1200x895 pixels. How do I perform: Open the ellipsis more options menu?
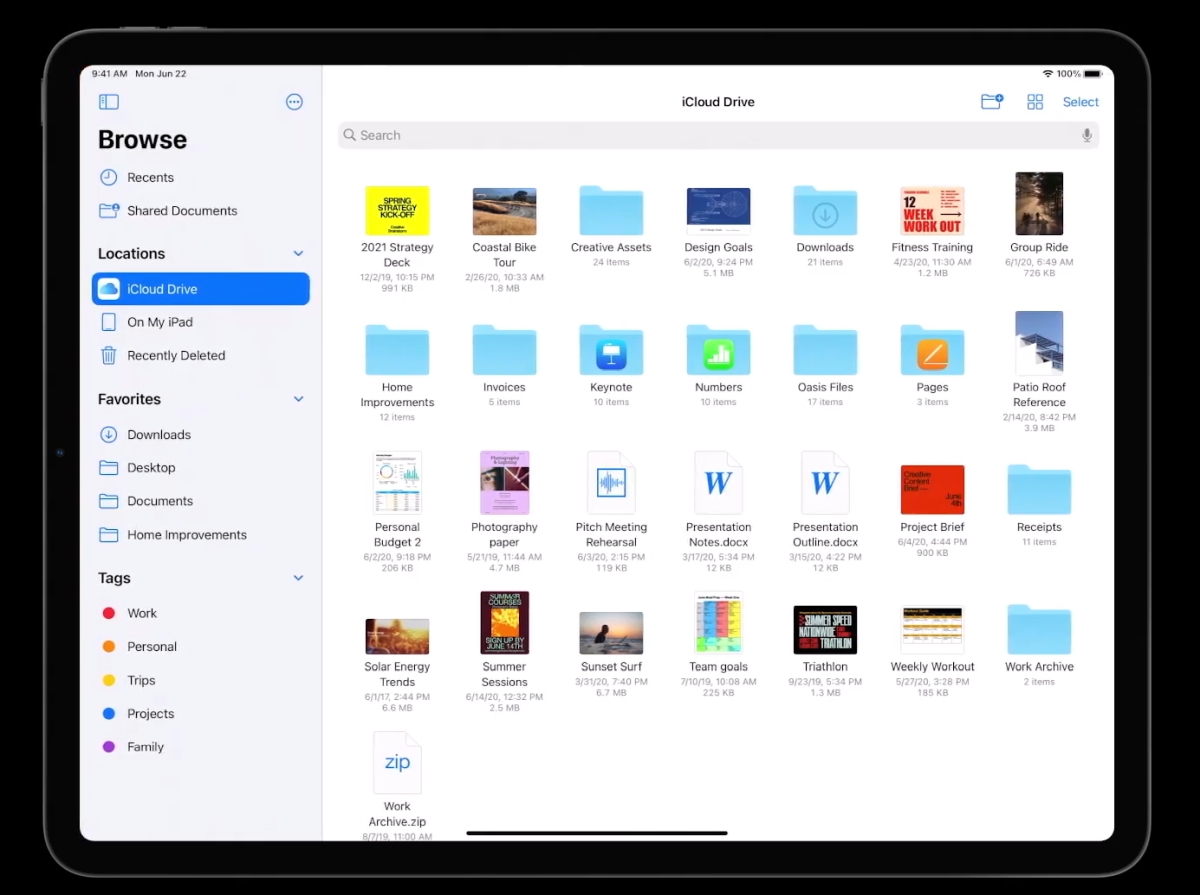coord(294,102)
